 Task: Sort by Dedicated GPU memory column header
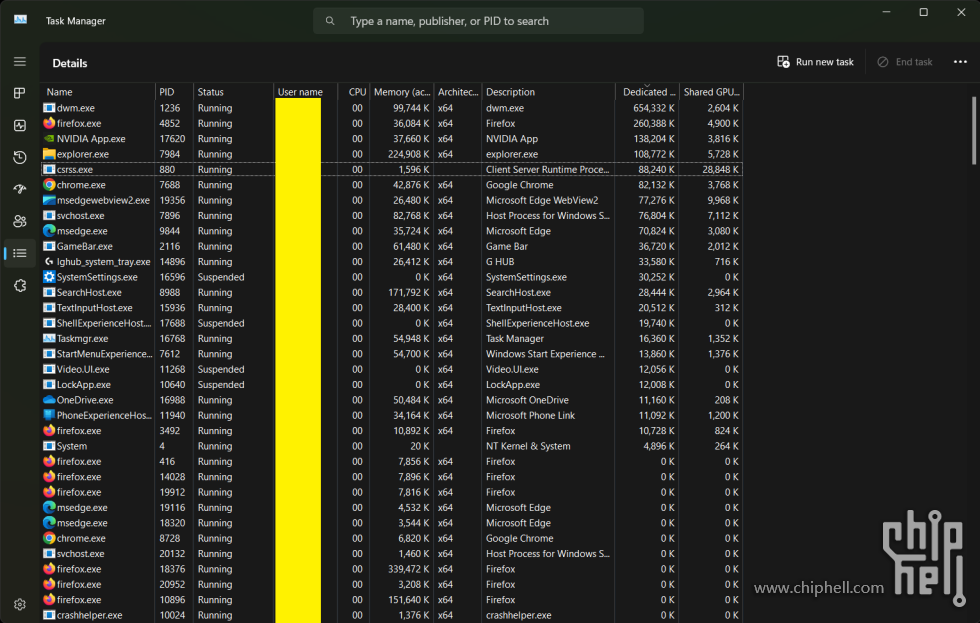point(648,92)
